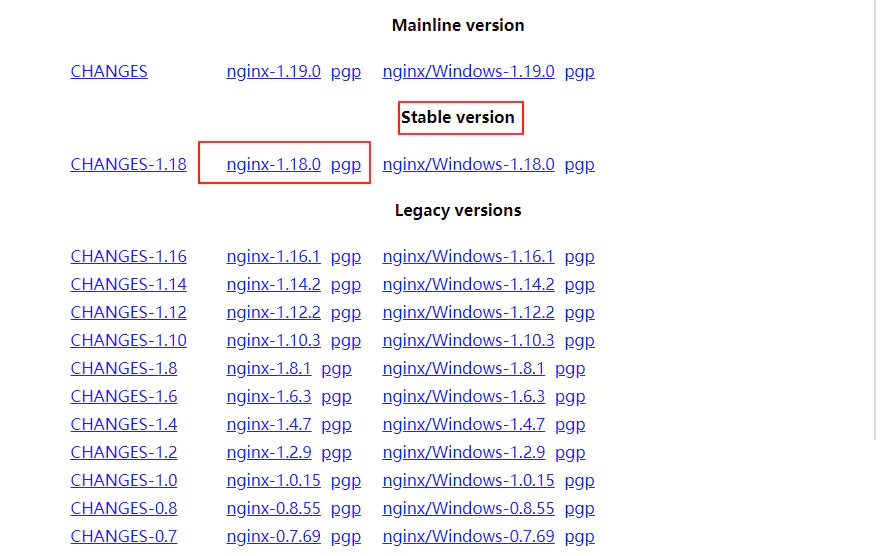Screen dimensions: 880x556
Task: Open pgp signature beside nginx-1.16.1
Action: click(346, 258)
